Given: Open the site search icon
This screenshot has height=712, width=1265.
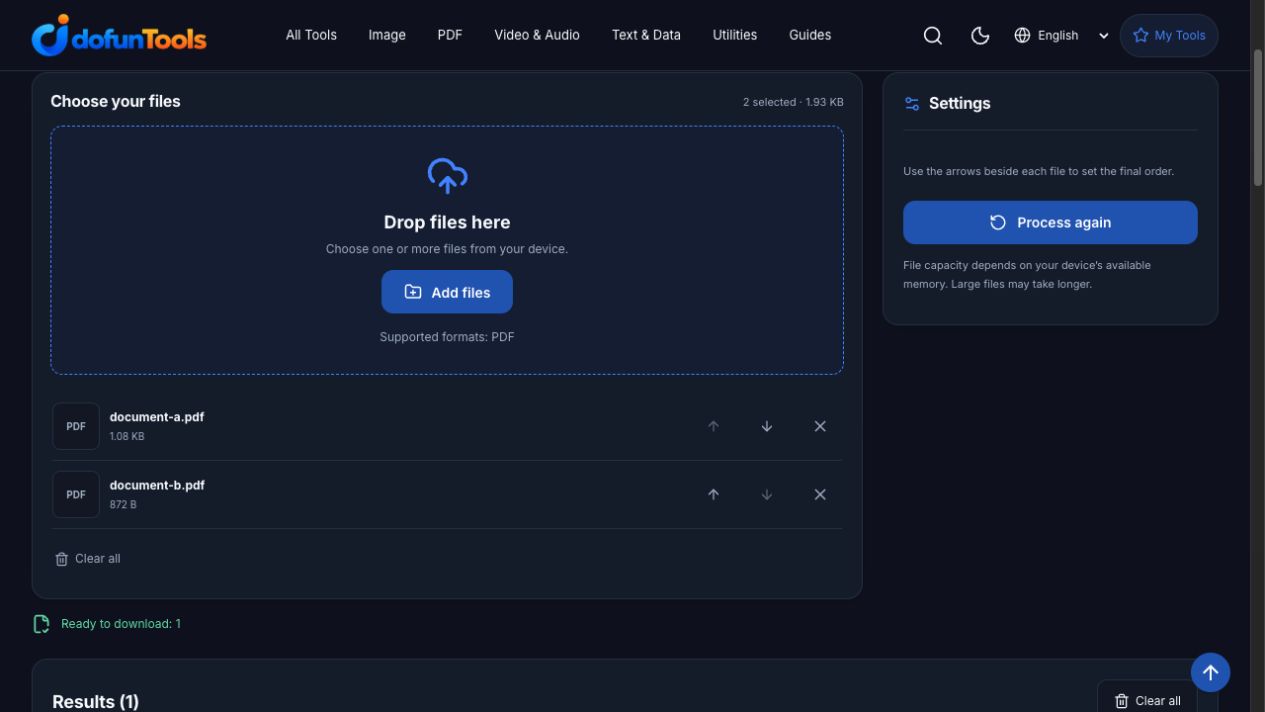Looking at the screenshot, I should (933, 35).
